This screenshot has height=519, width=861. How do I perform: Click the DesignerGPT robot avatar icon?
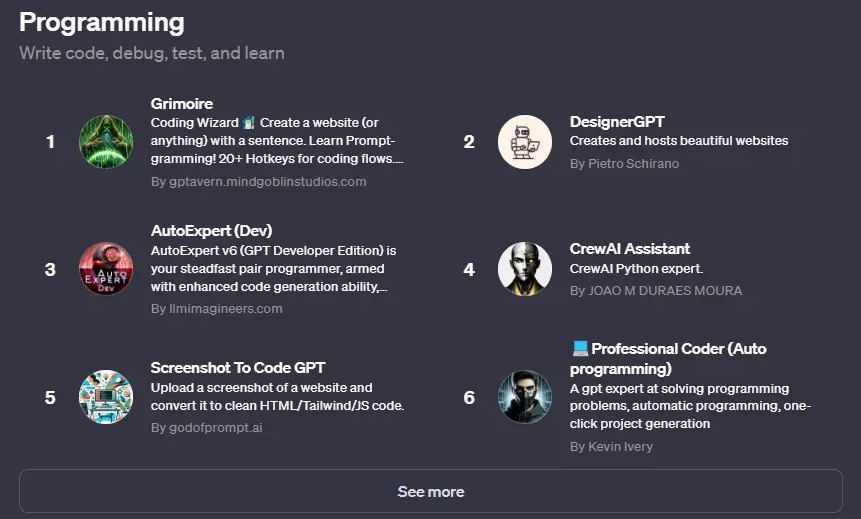[x=525, y=142]
